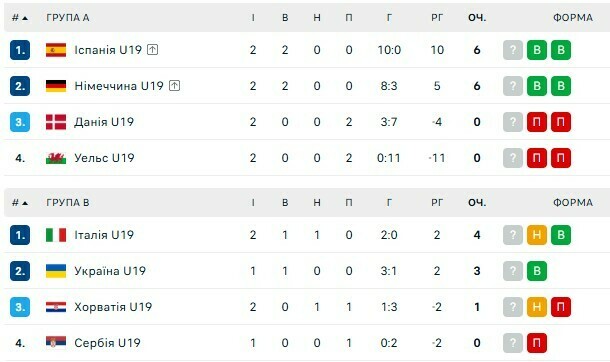Sort Група A by ОЧ. column

click(477, 17)
